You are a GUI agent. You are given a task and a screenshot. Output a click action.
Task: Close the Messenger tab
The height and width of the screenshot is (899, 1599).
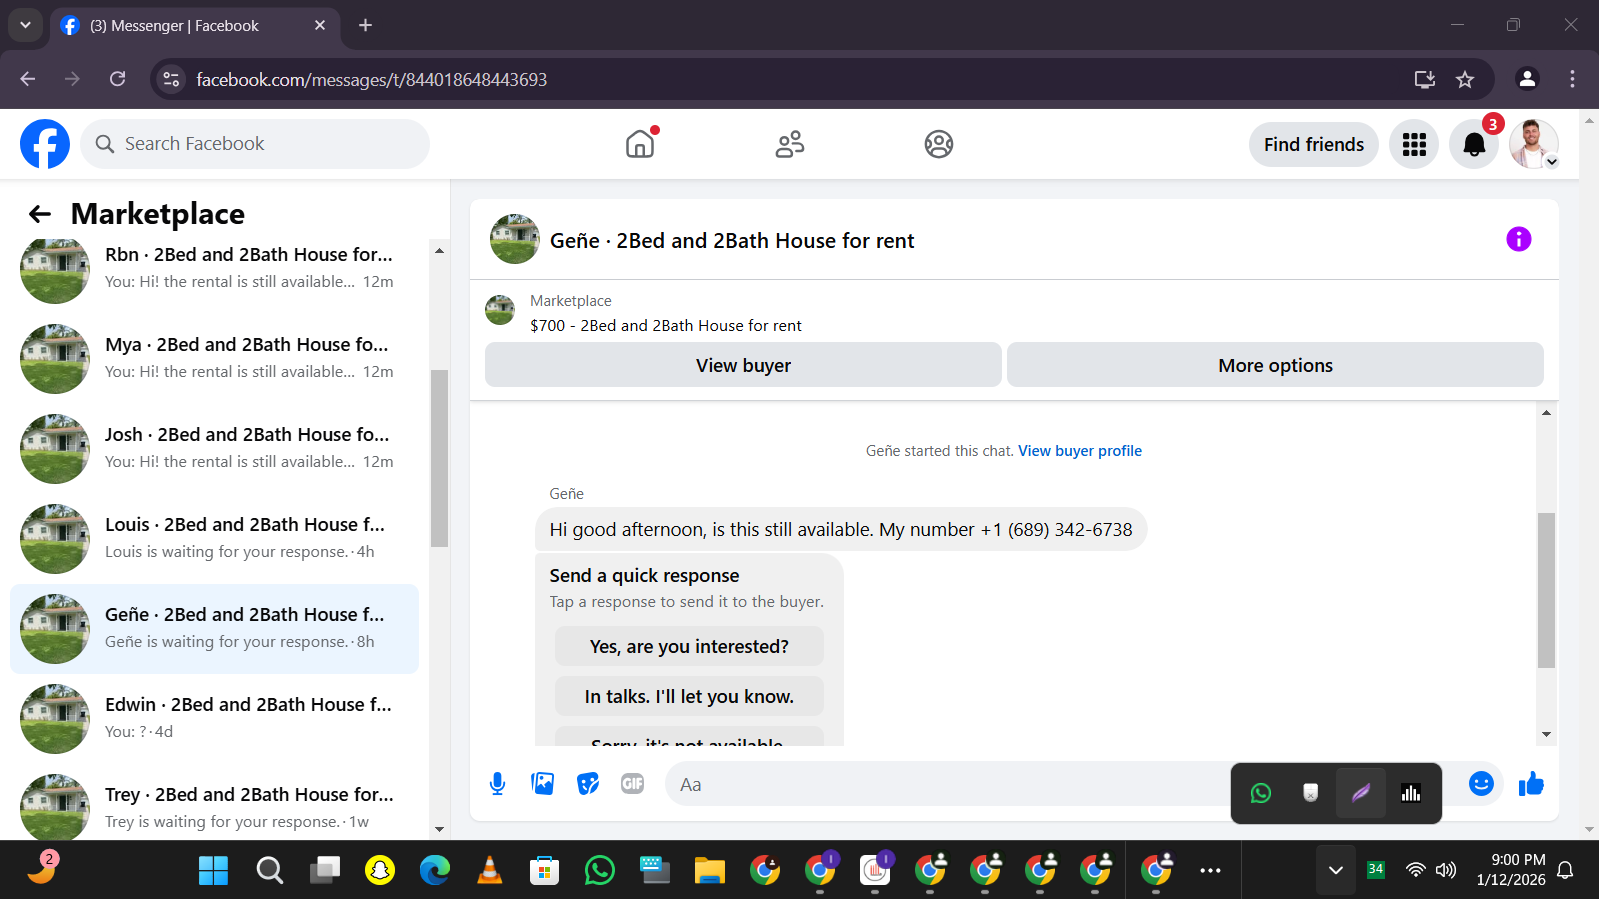pos(320,25)
